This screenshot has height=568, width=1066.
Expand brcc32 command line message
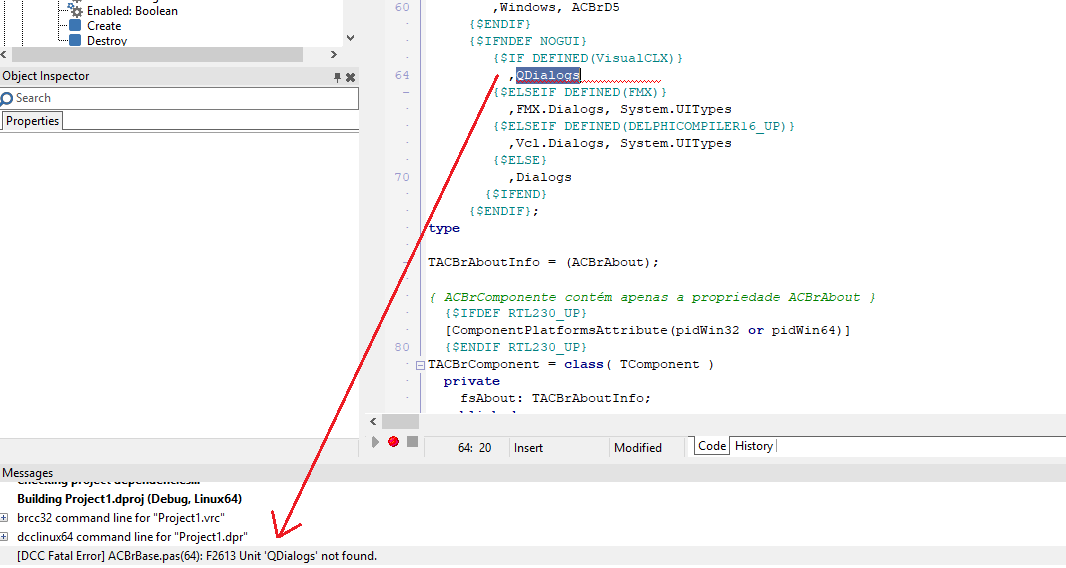tap(4, 518)
